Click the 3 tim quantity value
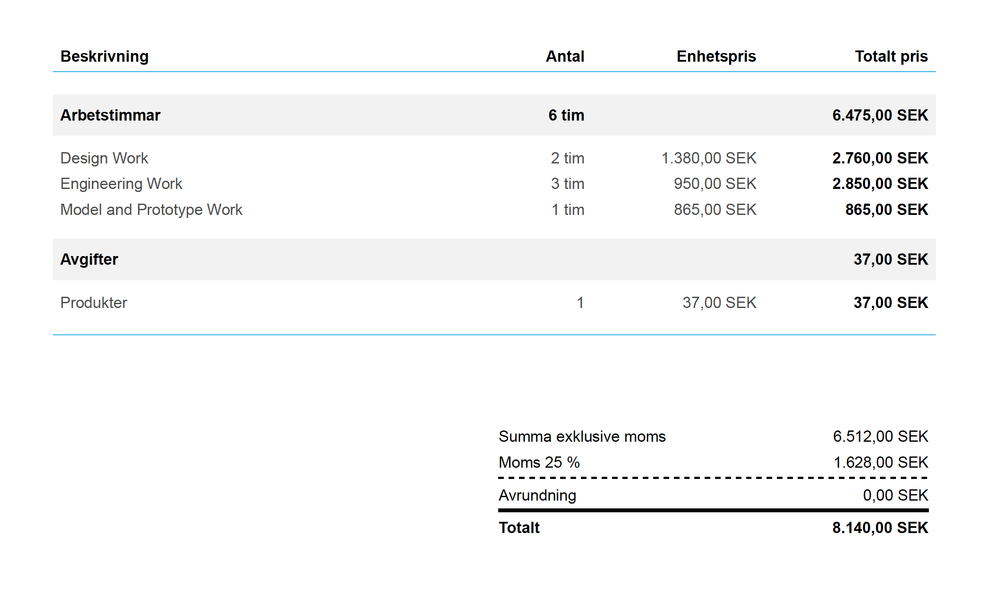The image size is (999, 590). tap(568, 183)
